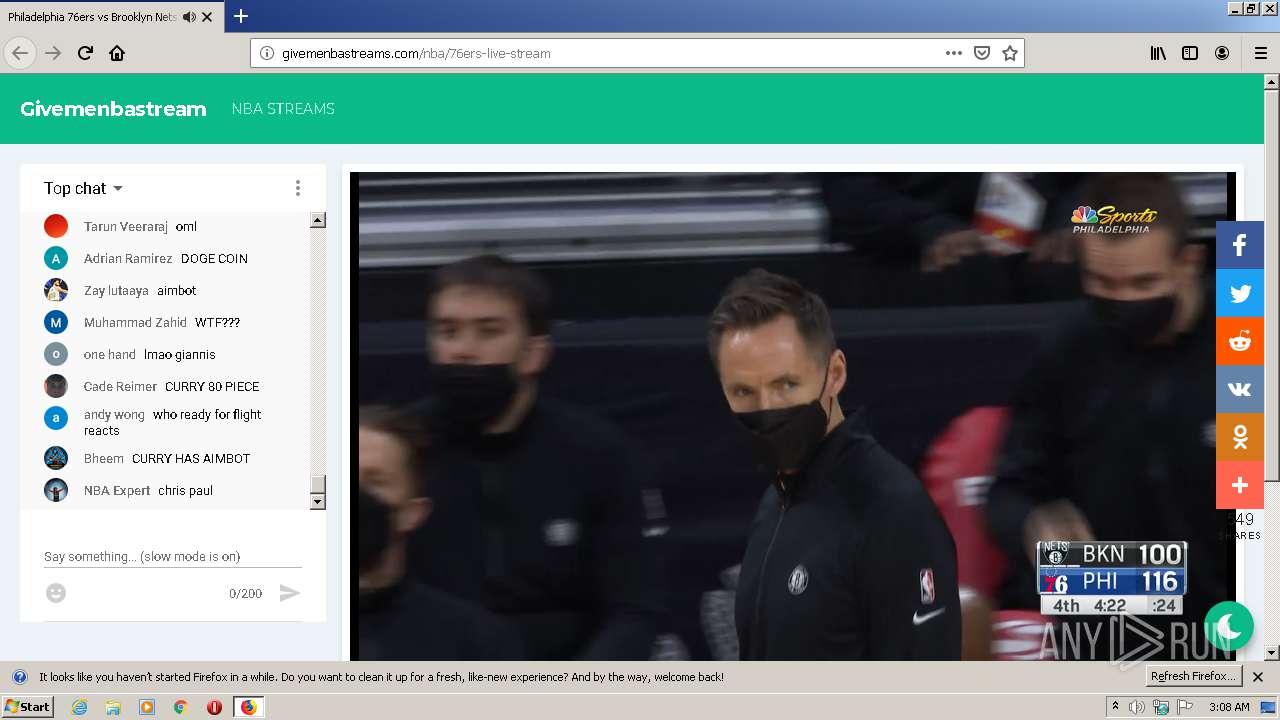Open Windows Explorer from the taskbar

(x=113, y=707)
